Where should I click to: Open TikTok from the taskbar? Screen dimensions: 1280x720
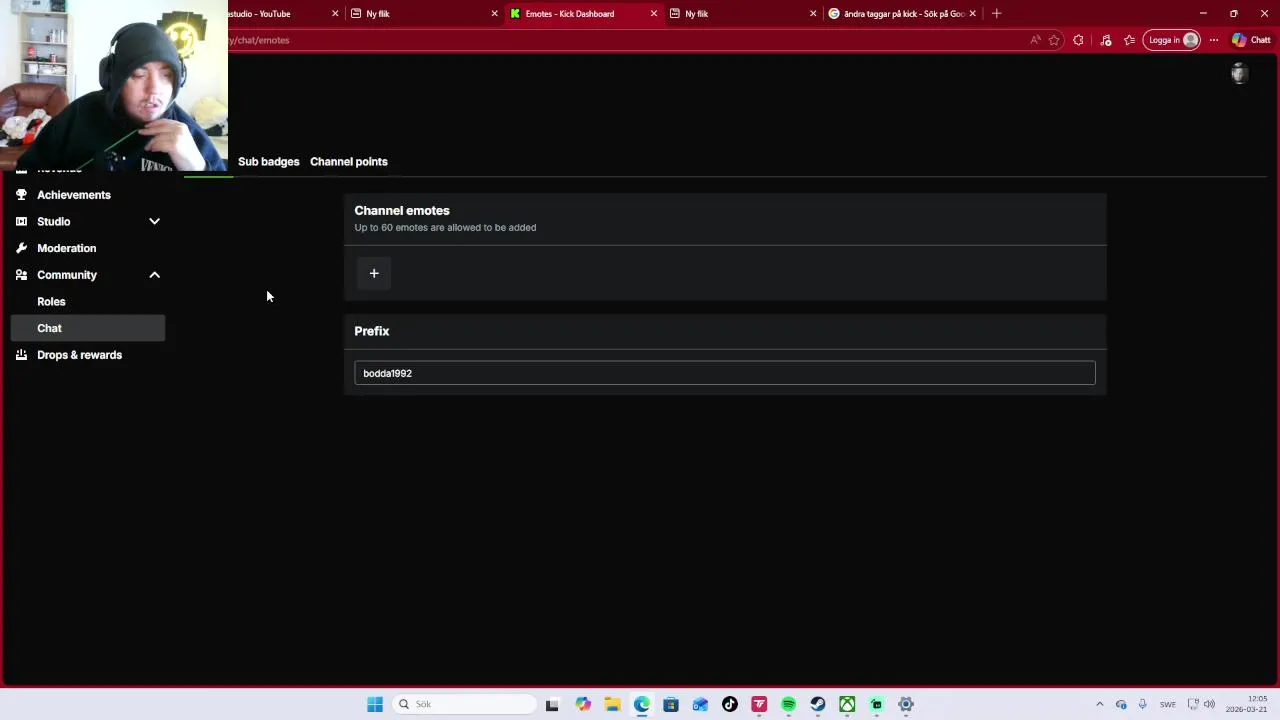coord(730,704)
